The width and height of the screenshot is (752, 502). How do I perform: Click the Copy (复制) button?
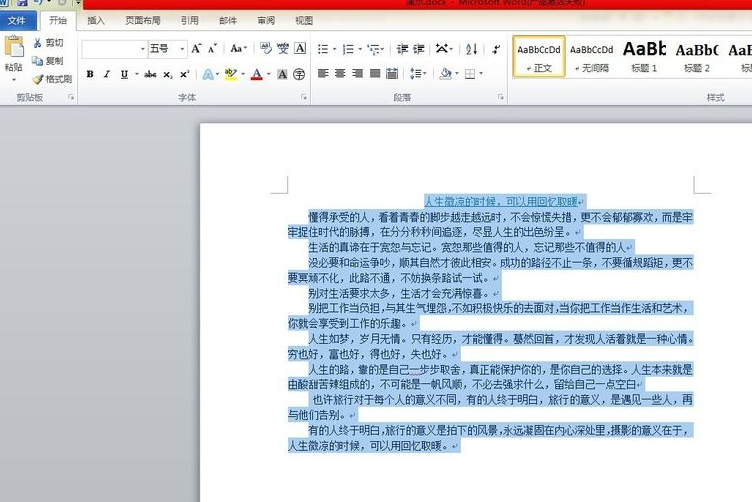[x=48, y=61]
